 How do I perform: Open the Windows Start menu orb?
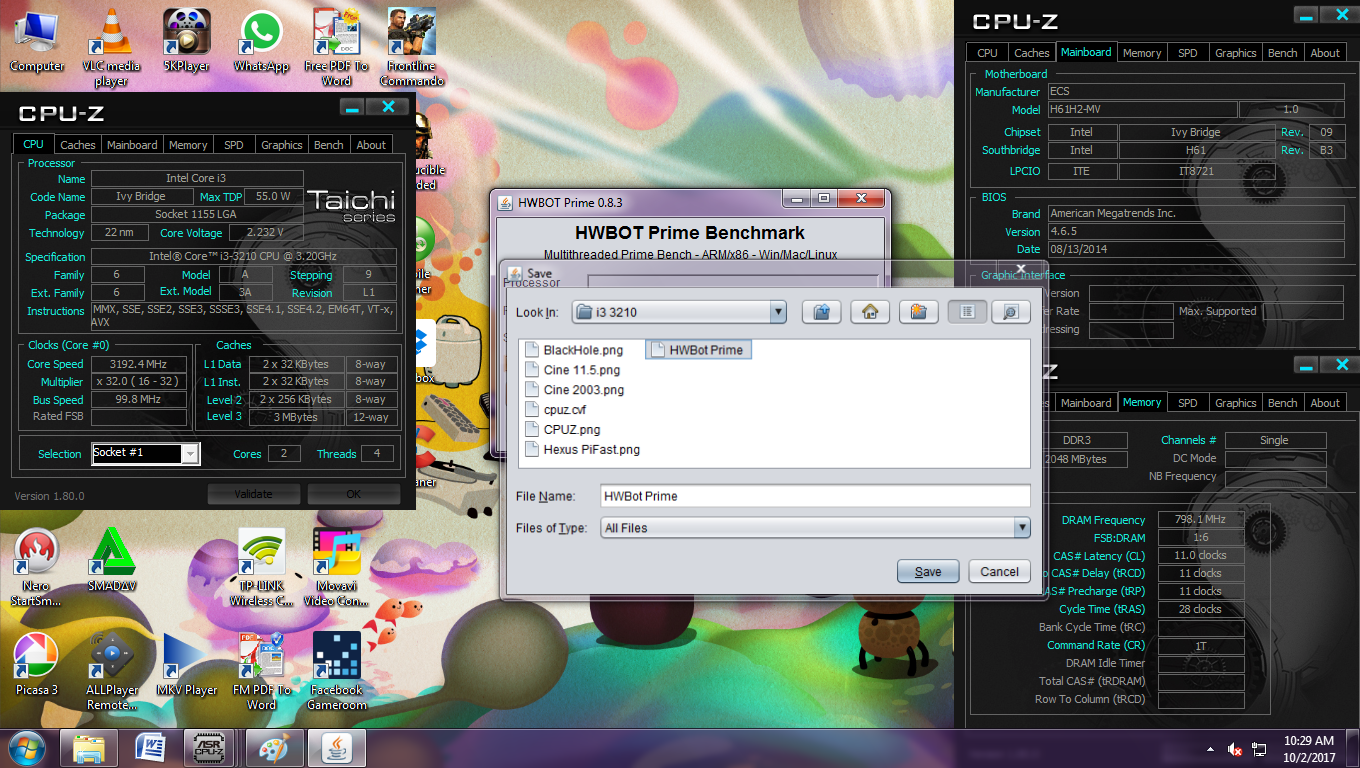click(x=27, y=748)
